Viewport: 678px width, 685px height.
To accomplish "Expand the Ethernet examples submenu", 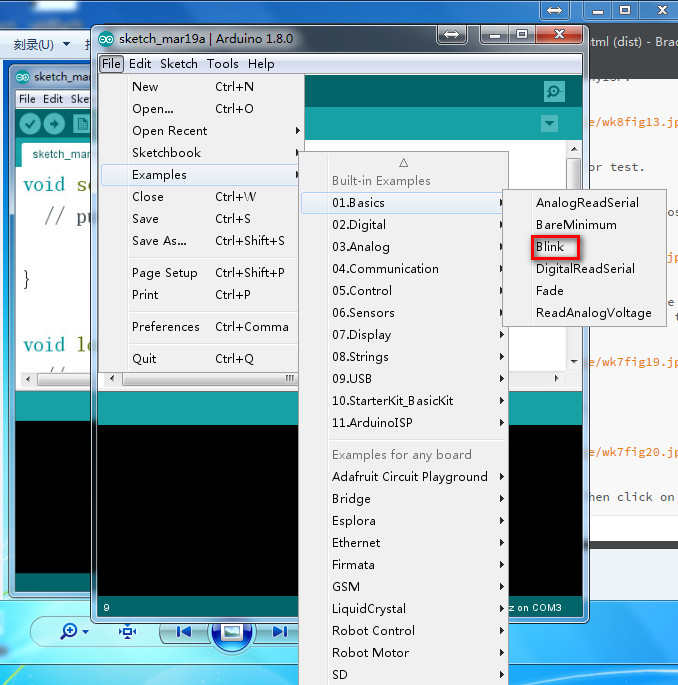I will [x=404, y=543].
